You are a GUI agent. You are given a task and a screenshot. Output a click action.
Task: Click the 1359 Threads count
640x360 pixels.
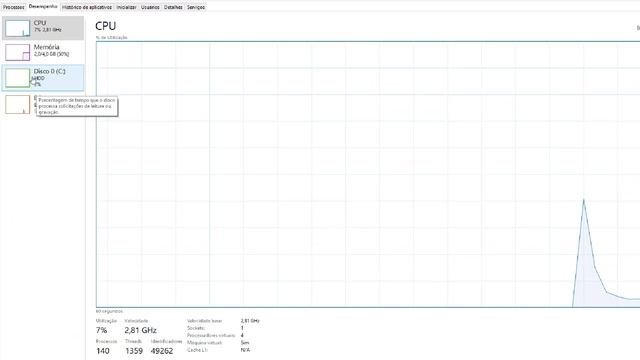pos(134,351)
